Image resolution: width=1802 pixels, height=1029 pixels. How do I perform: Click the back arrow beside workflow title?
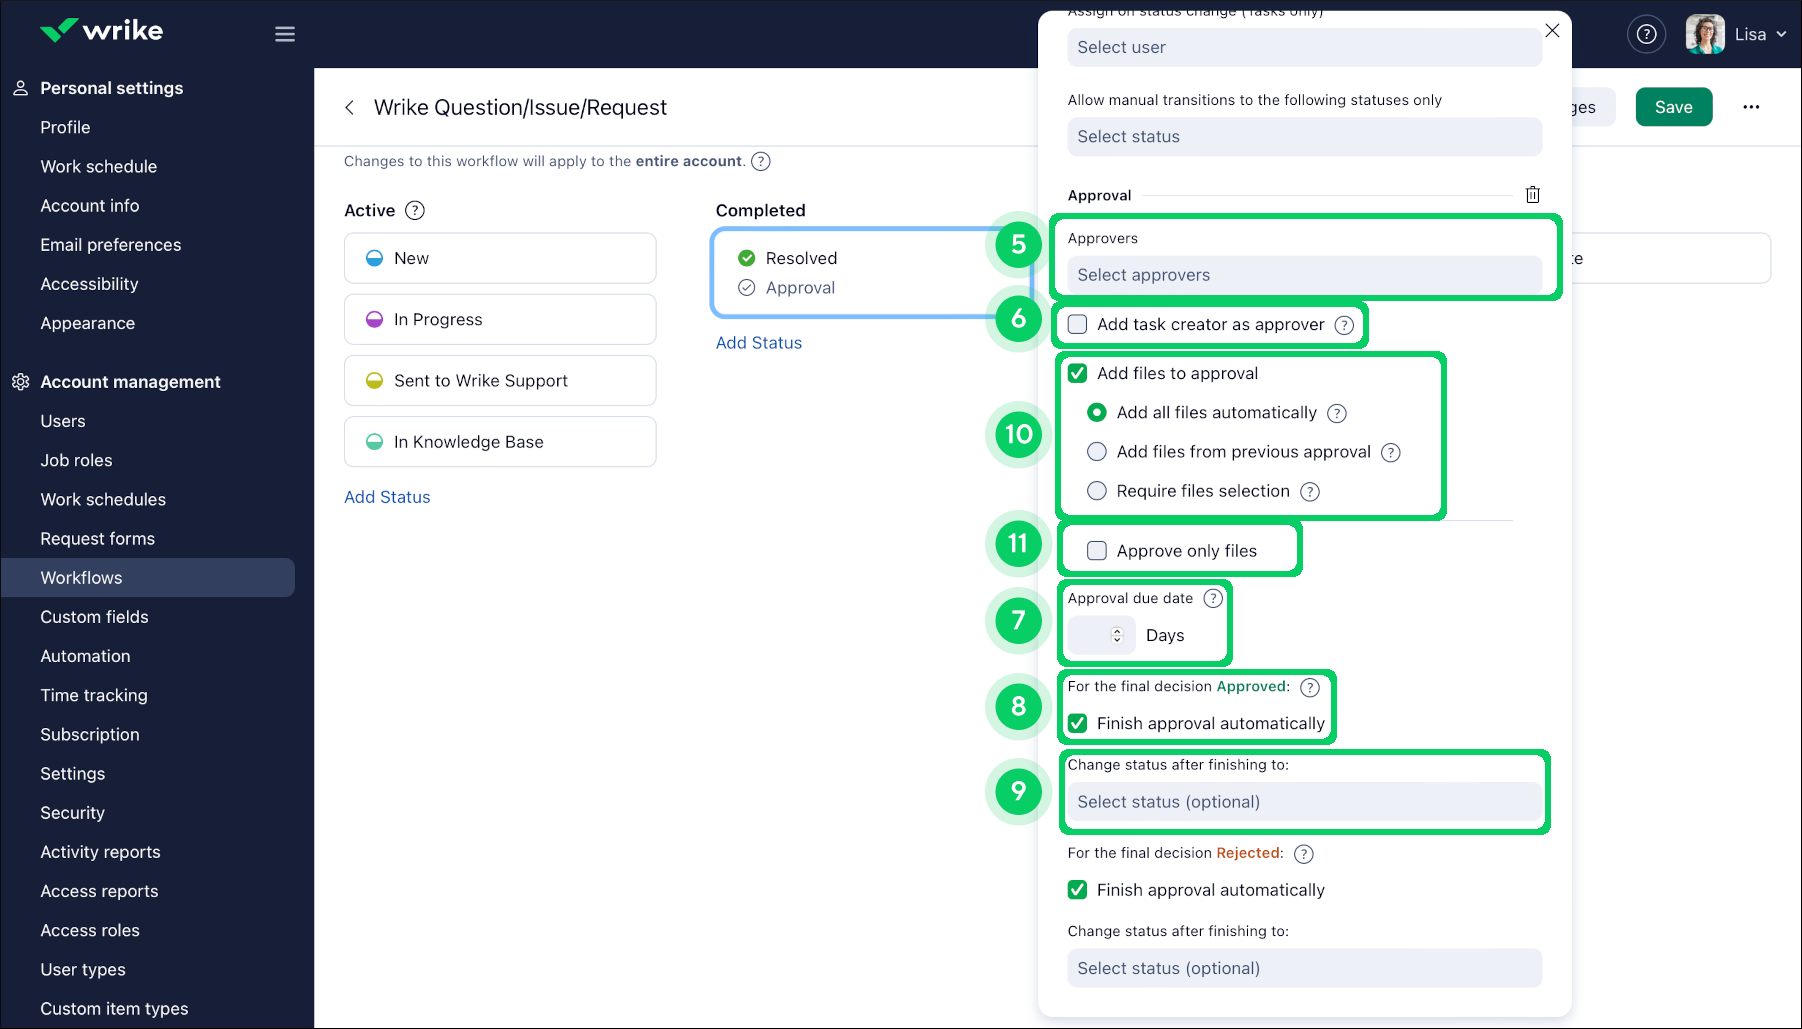(x=350, y=108)
